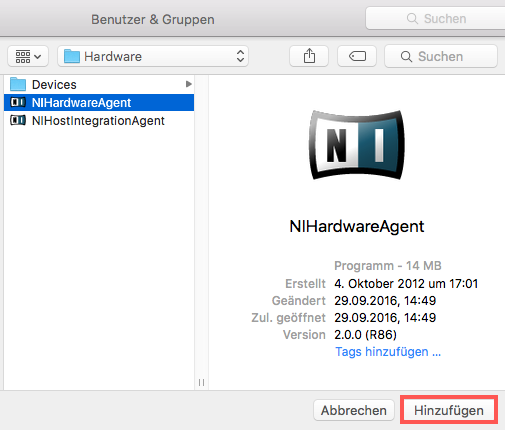
Task: Click the file dialog Suchen search field
Action: point(441,56)
